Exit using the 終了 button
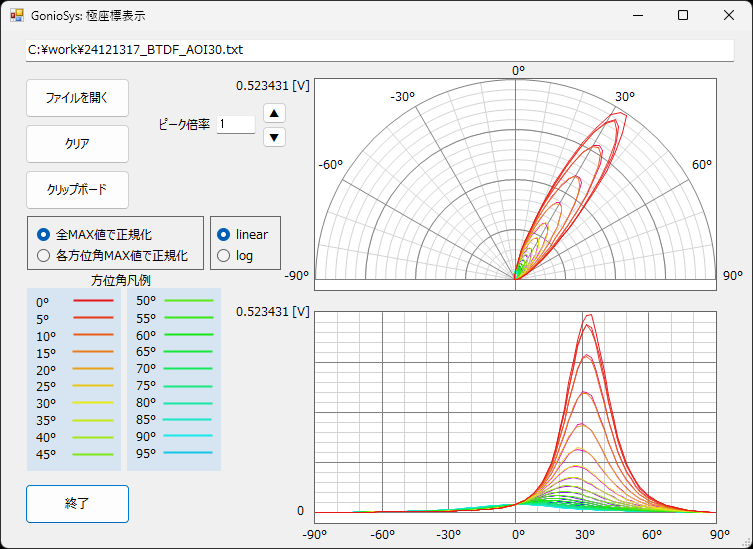753x549 pixels. (x=77, y=504)
